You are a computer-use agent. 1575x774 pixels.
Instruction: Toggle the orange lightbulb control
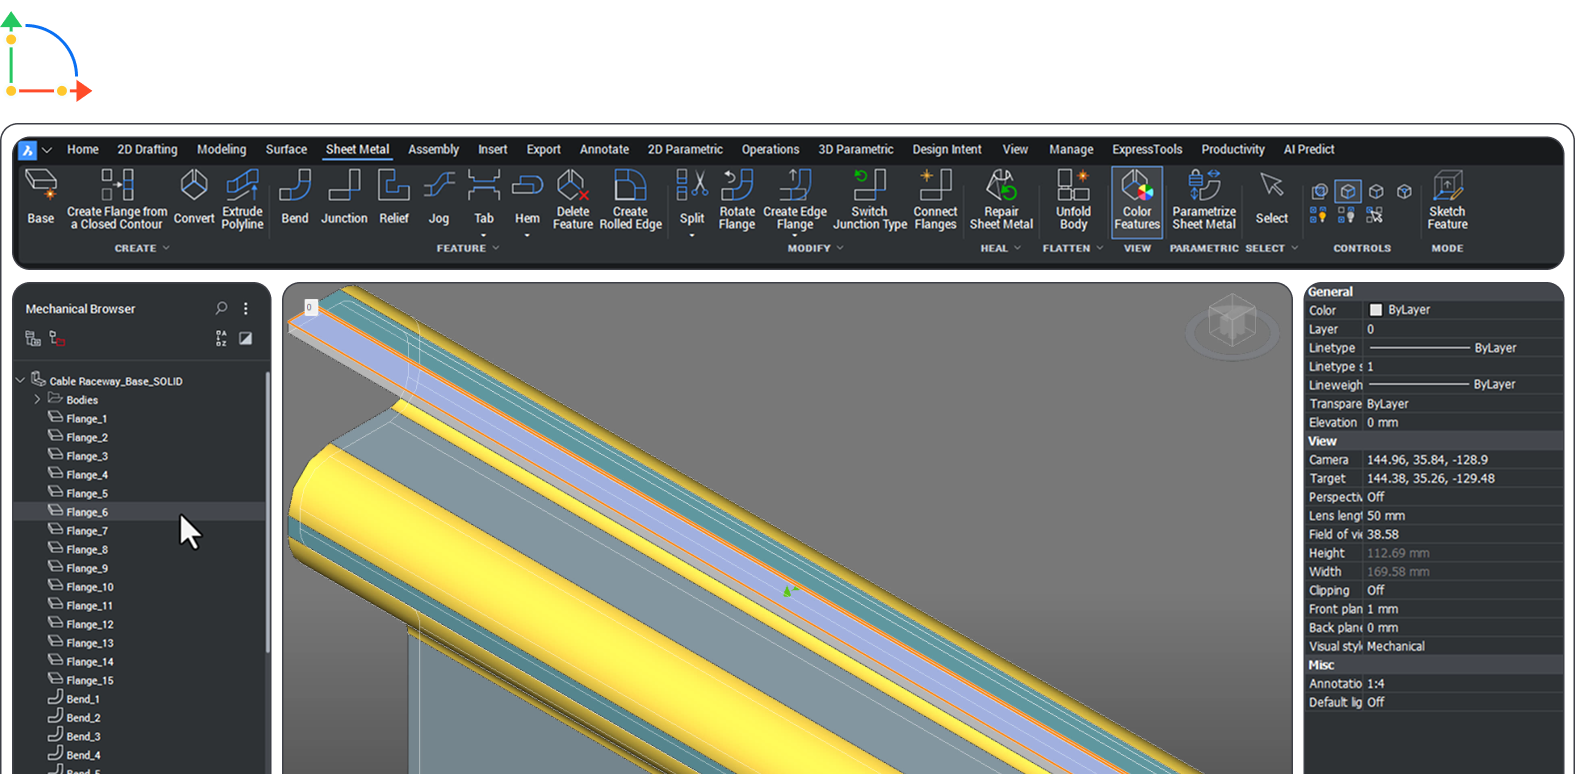pos(1319,215)
